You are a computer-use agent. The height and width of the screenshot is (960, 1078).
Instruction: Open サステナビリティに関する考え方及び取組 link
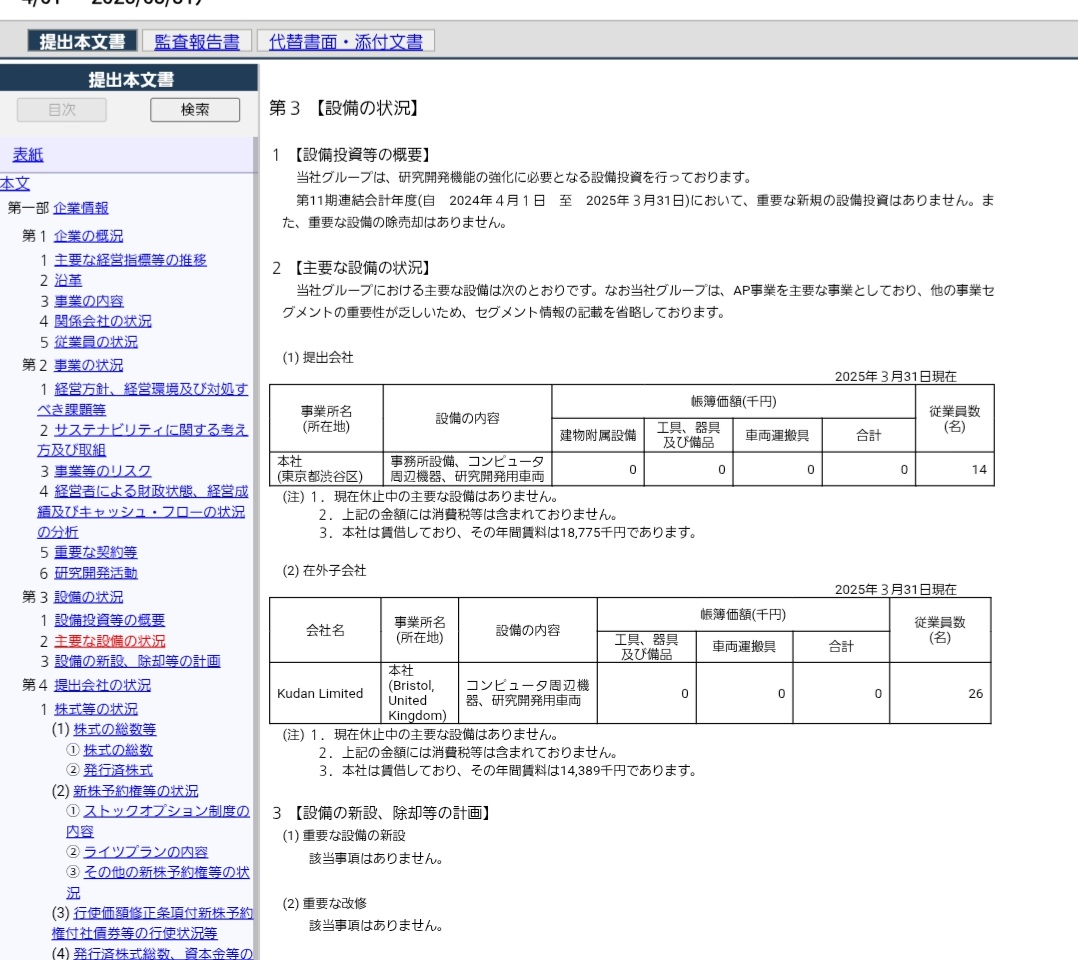click(143, 439)
